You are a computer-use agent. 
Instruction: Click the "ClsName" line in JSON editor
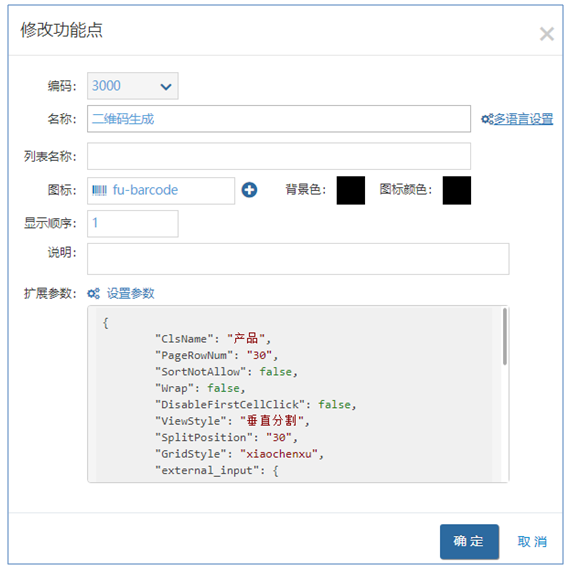[213, 339]
